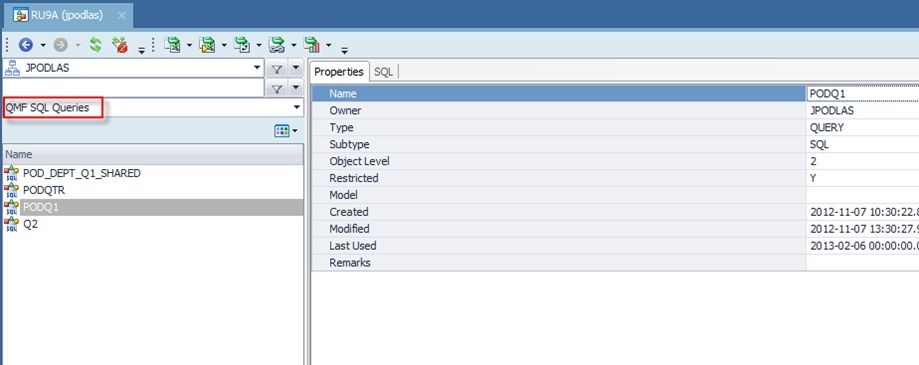Click the red stop-sign cancel icon
This screenshot has width=919, height=365.
point(120,45)
